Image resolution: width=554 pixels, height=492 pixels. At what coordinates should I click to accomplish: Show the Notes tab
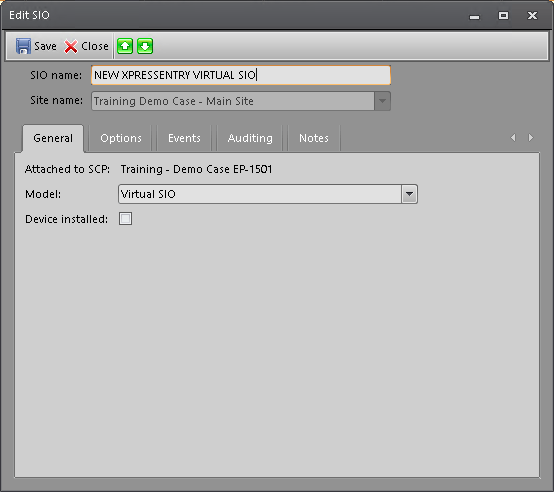point(314,138)
